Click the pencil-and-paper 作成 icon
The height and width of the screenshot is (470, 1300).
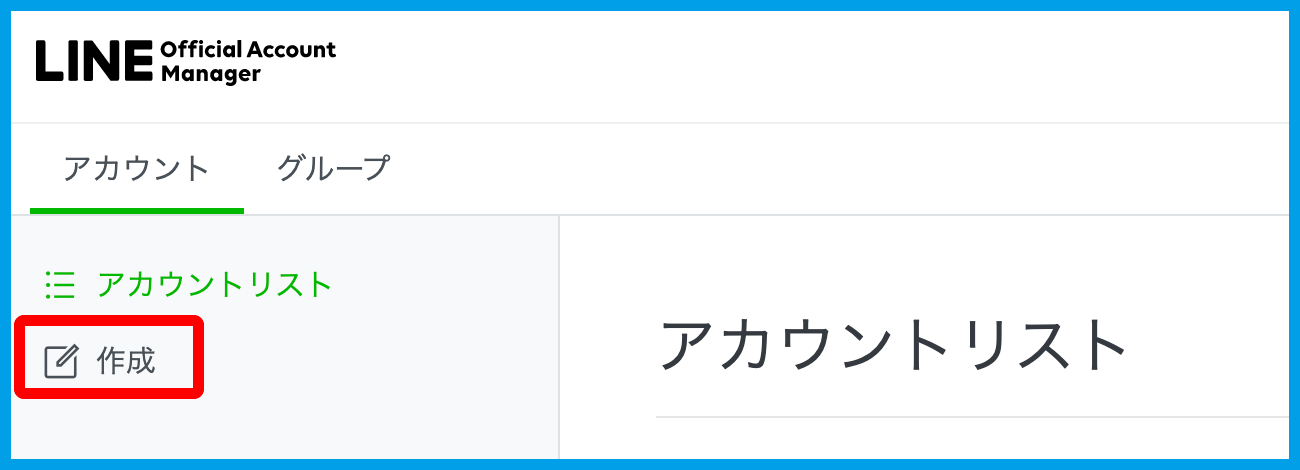61,361
